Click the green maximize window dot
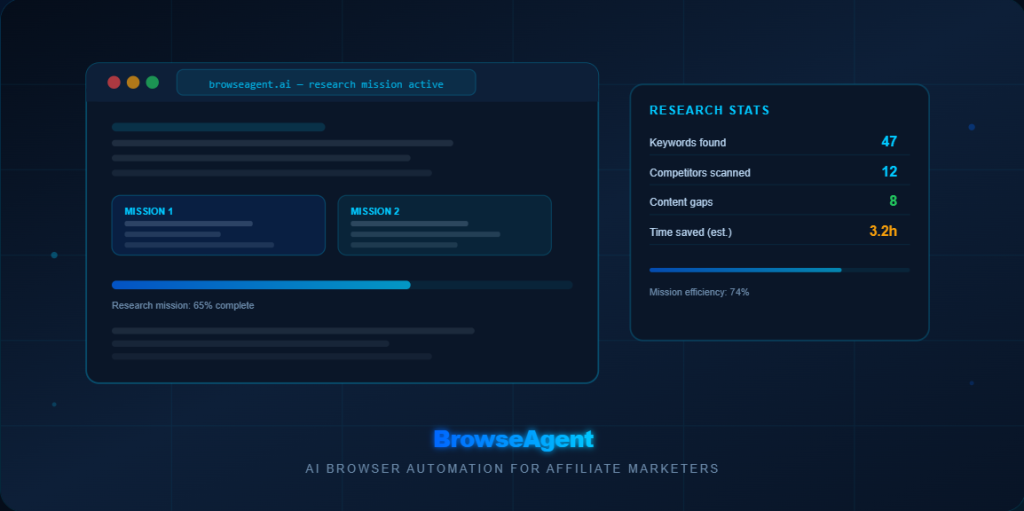 tap(152, 82)
